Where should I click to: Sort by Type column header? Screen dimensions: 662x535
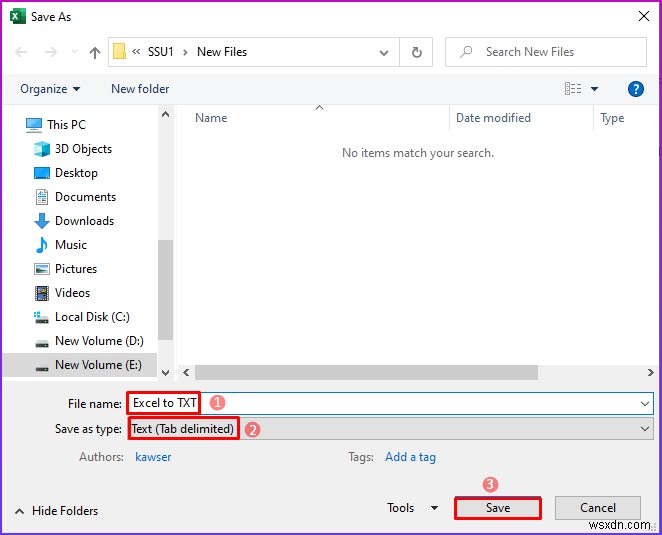pos(612,119)
